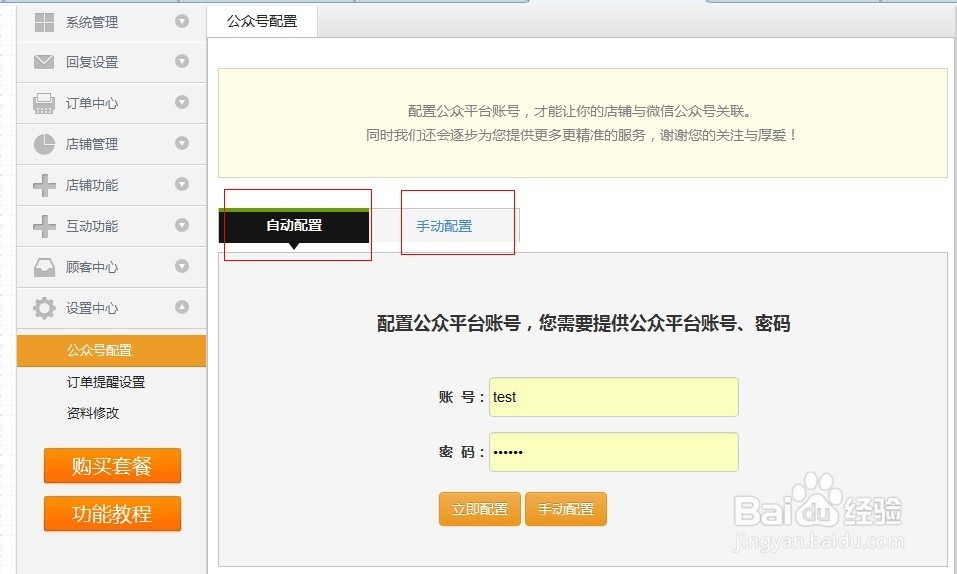Open the 店铺功能 menu label
This screenshot has width=957, height=574.
[92, 185]
